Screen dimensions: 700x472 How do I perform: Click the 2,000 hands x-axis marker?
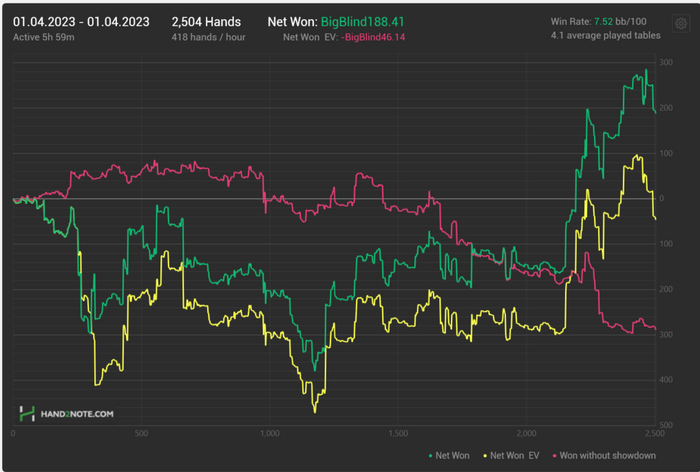point(527,433)
